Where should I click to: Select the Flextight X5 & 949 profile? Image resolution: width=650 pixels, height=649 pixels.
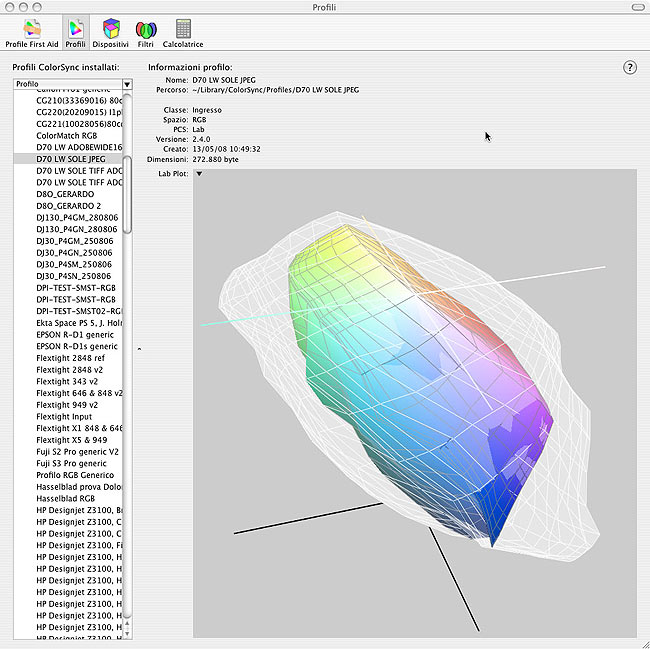click(x=68, y=440)
